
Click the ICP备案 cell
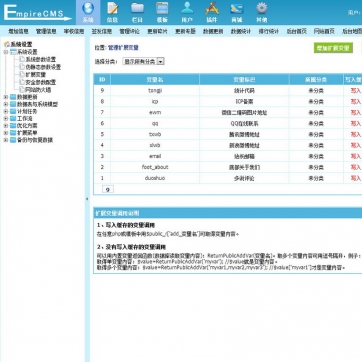coord(244,101)
